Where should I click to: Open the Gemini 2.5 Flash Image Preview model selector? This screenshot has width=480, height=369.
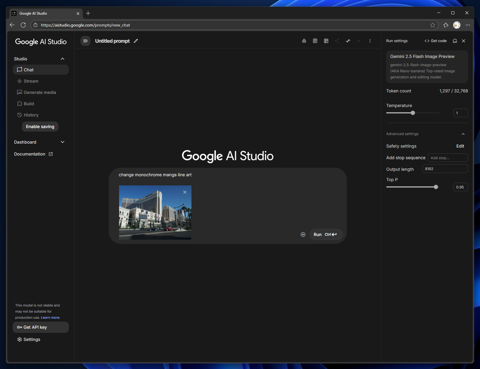[427, 67]
